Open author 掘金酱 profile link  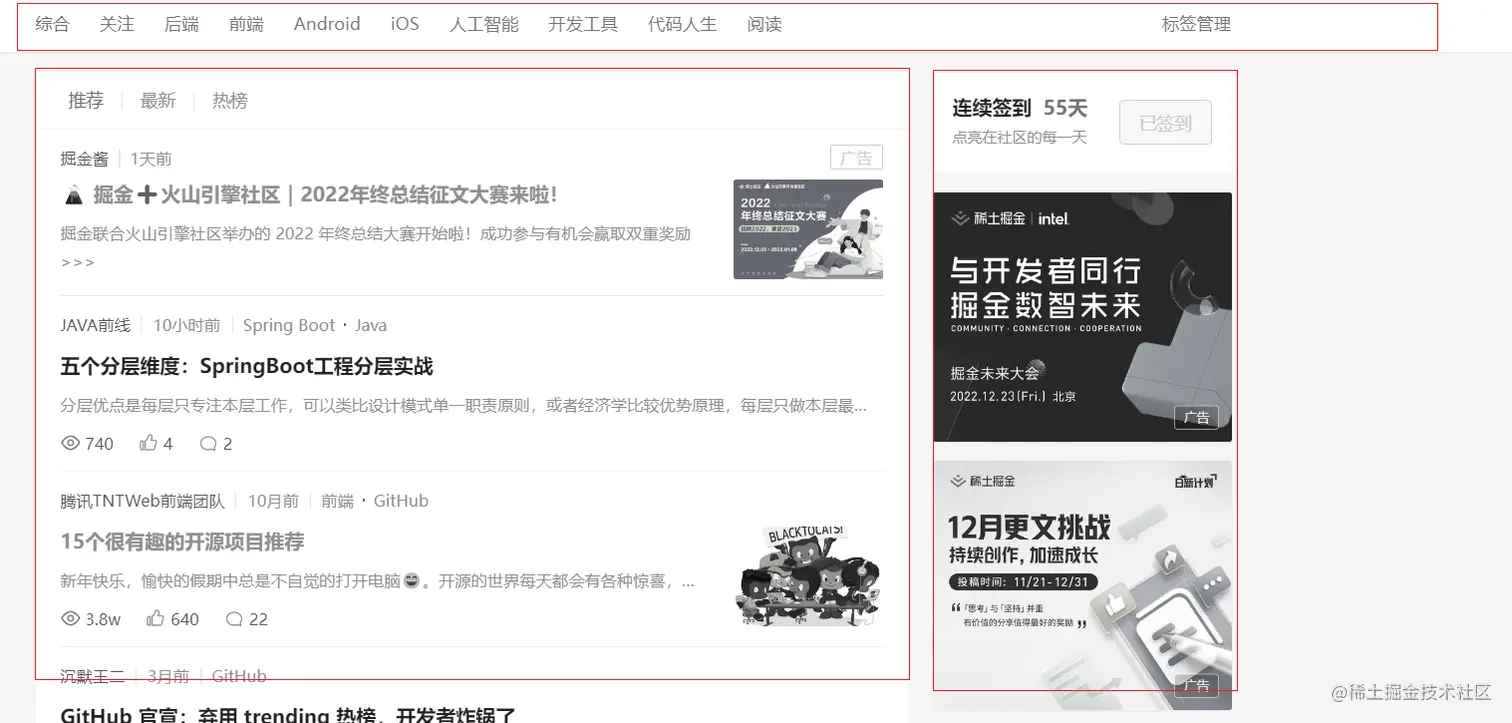pos(84,158)
